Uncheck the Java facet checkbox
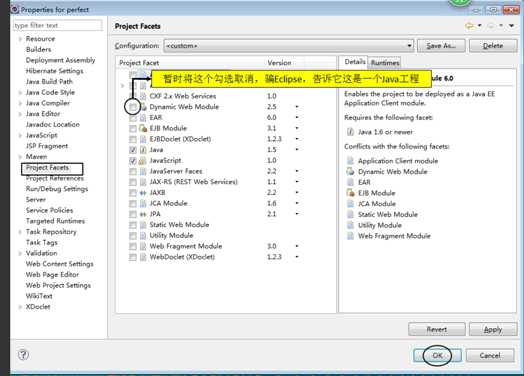This screenshot has width=524, height=376. (x=133, y=150)
